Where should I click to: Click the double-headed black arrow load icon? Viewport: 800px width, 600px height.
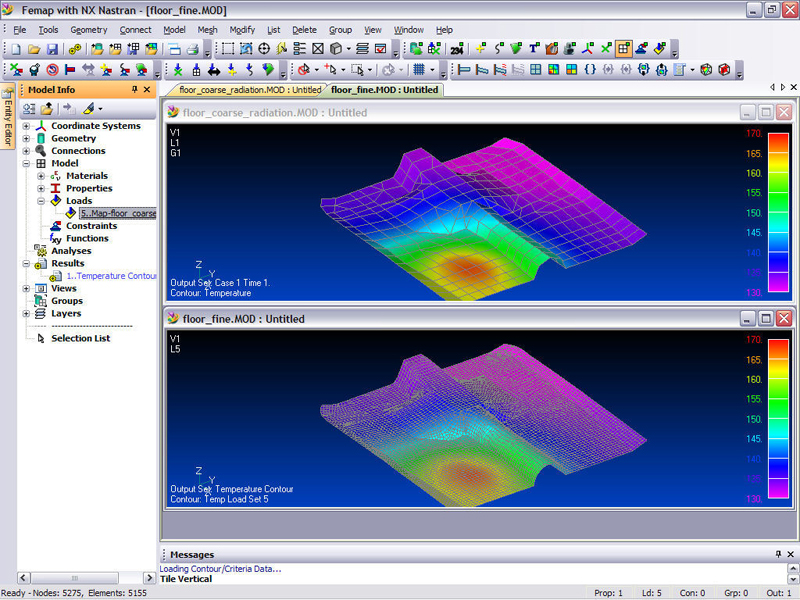[214, 70]
